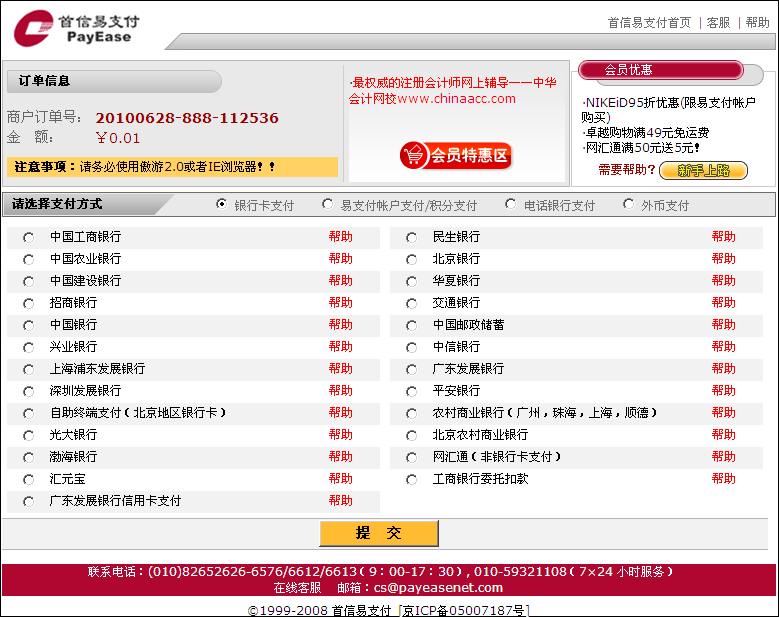Select 银行卡支付 payment method

(222, 204)
